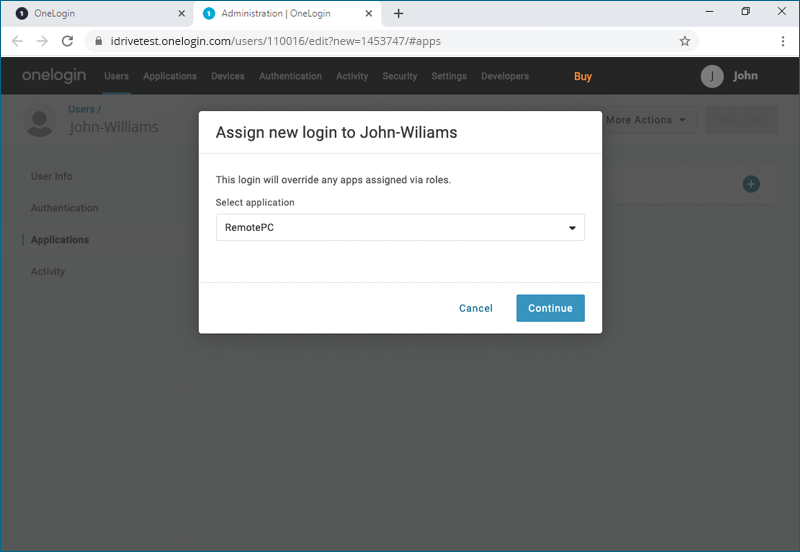Close the Administration | OneLogin tab
Image resolution: width=800 pixels, height=552 pixels.
(x=368, y=14)
